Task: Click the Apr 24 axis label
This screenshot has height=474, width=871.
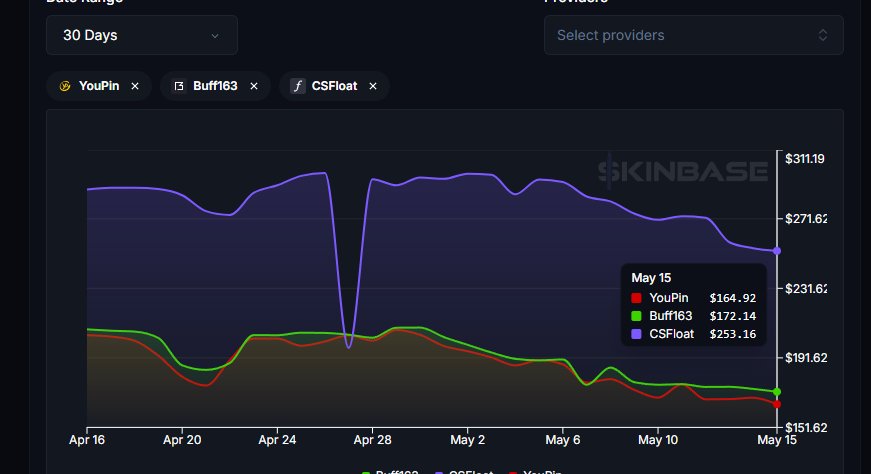Action: [277, 440]
